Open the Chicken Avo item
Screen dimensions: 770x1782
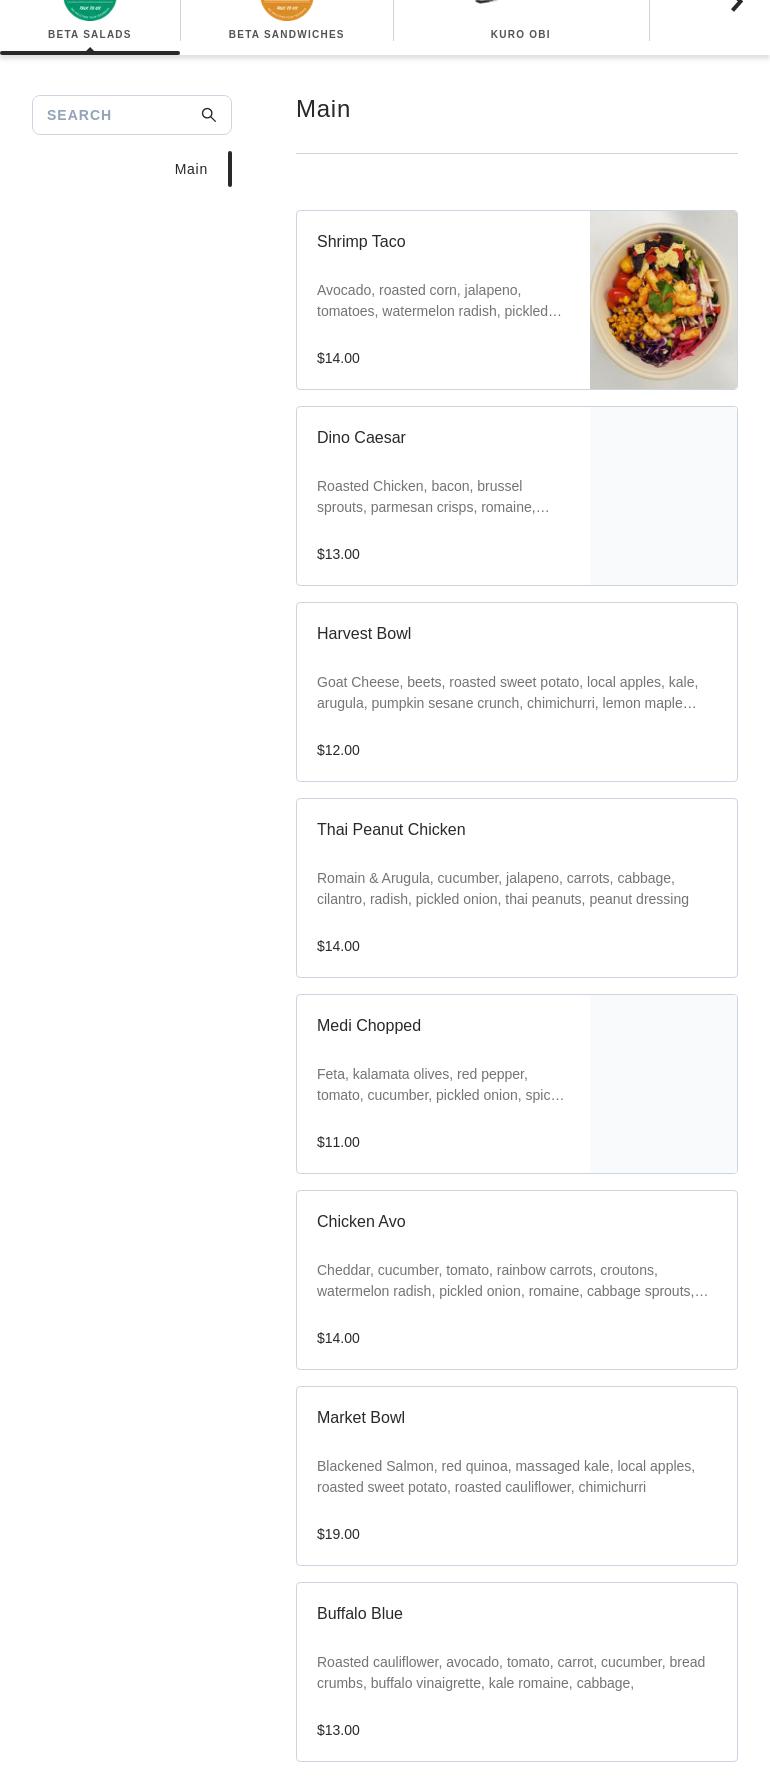coord(516,1280)
